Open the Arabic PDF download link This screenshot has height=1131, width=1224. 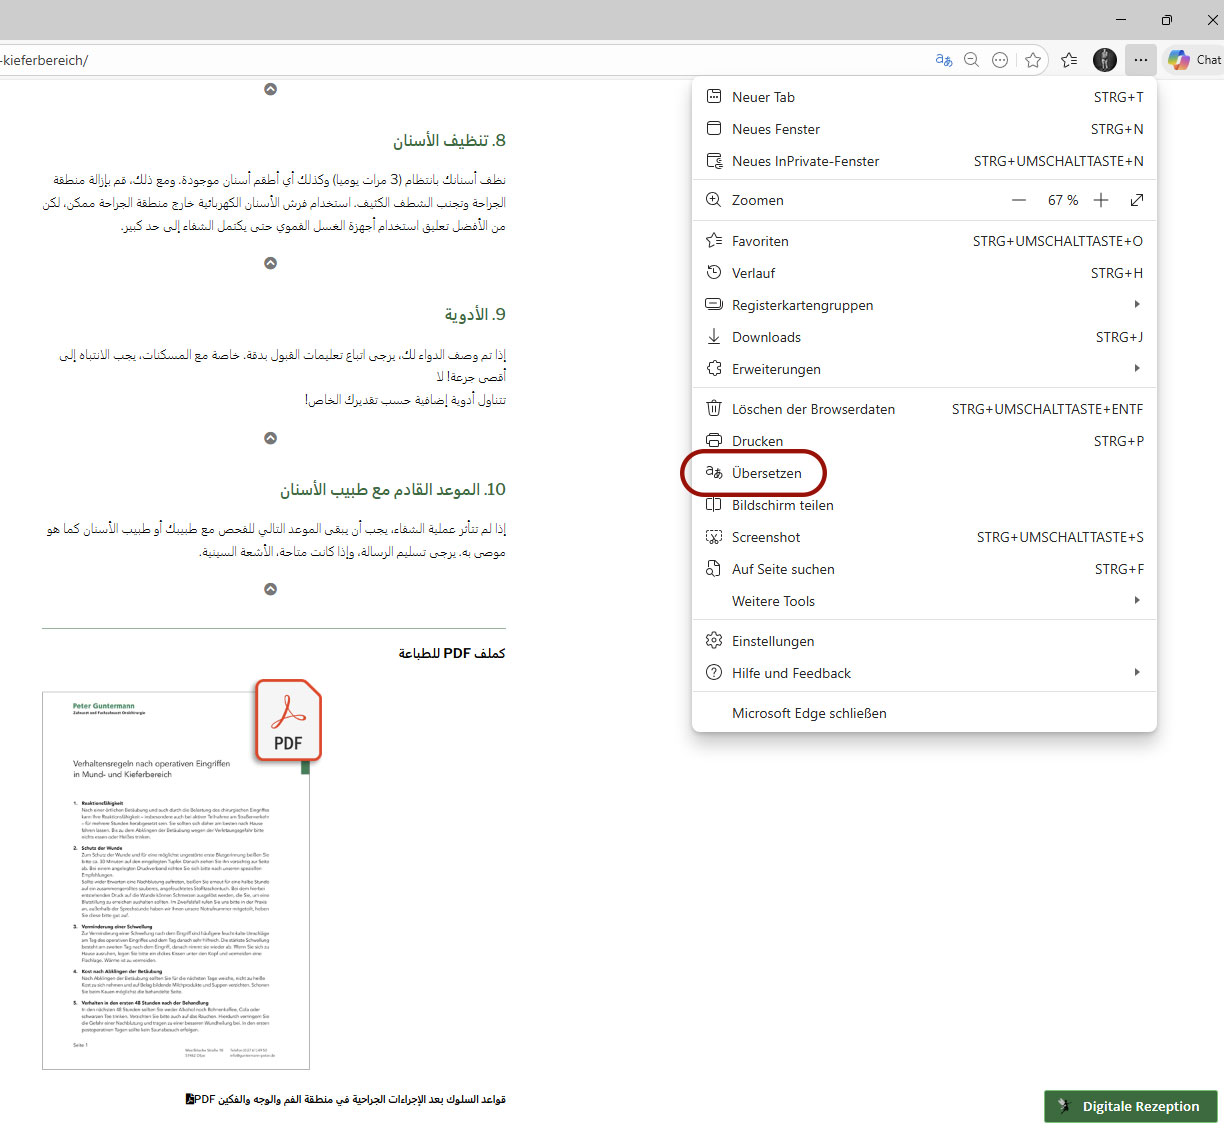(x=346, y=1098)
